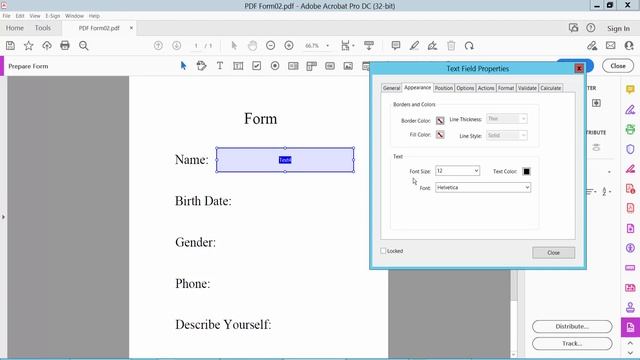
Task: Add a Radio Button field icon
Action: 275,66
